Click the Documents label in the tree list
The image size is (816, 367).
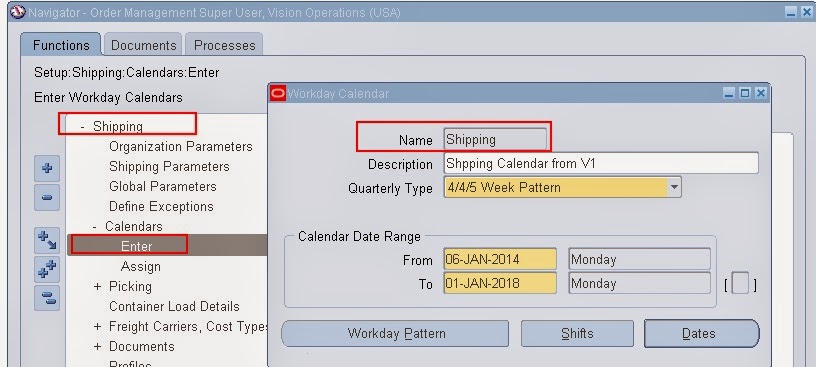pos(142,347)
